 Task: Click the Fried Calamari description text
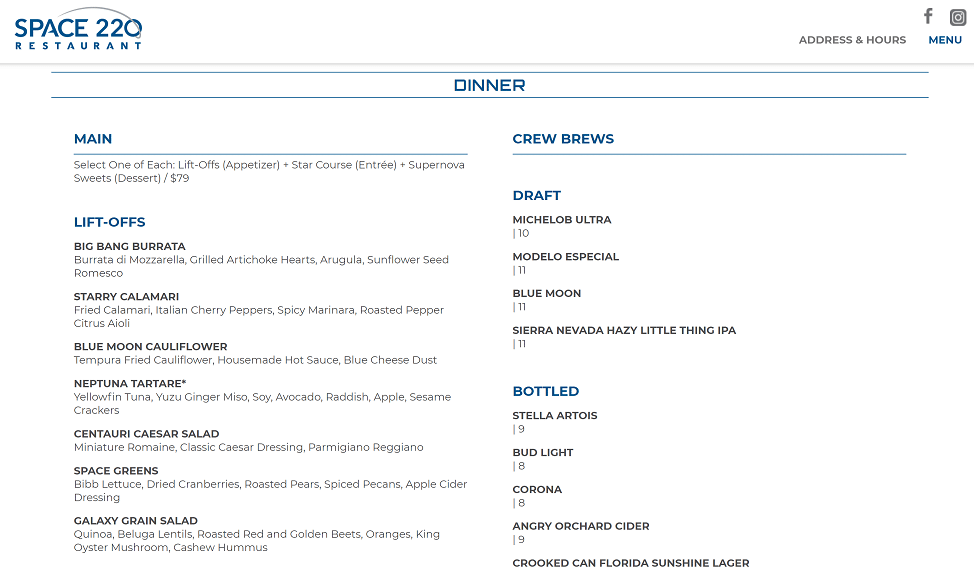(259, 317)
